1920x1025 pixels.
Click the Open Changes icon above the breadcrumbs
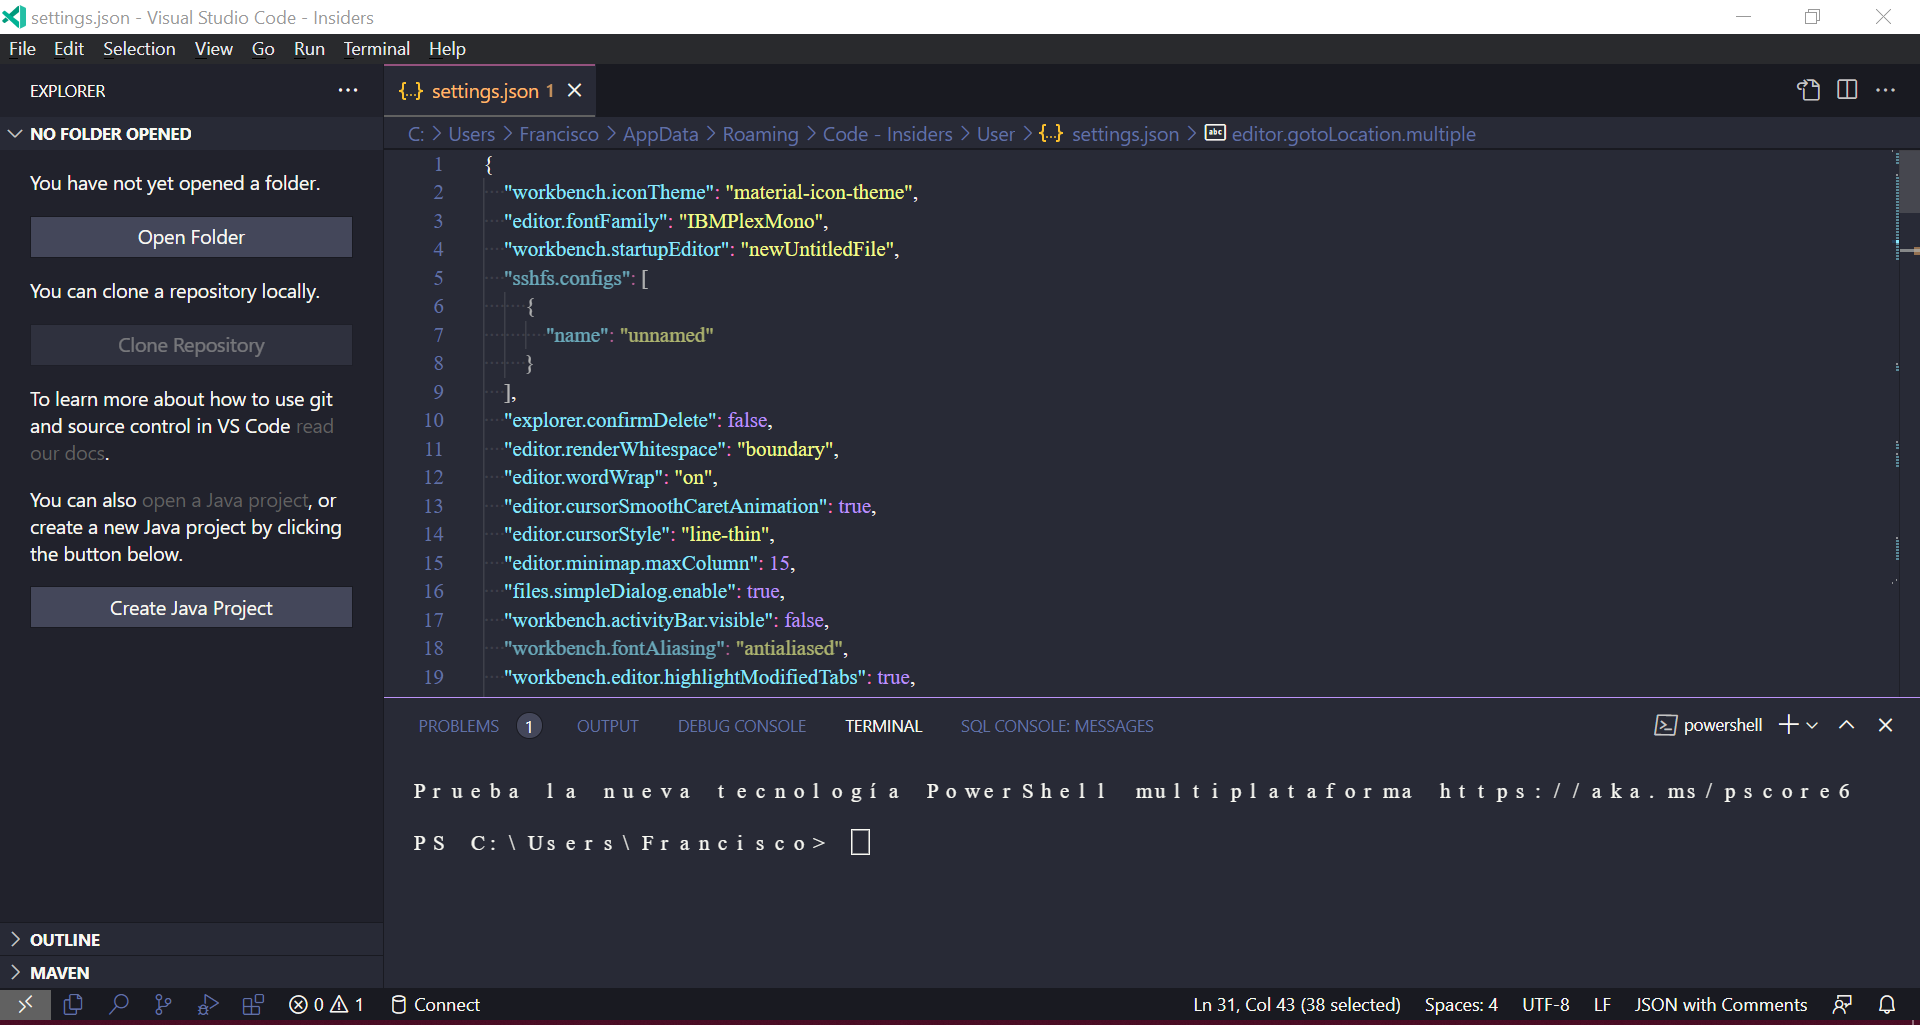point(1806,90)
